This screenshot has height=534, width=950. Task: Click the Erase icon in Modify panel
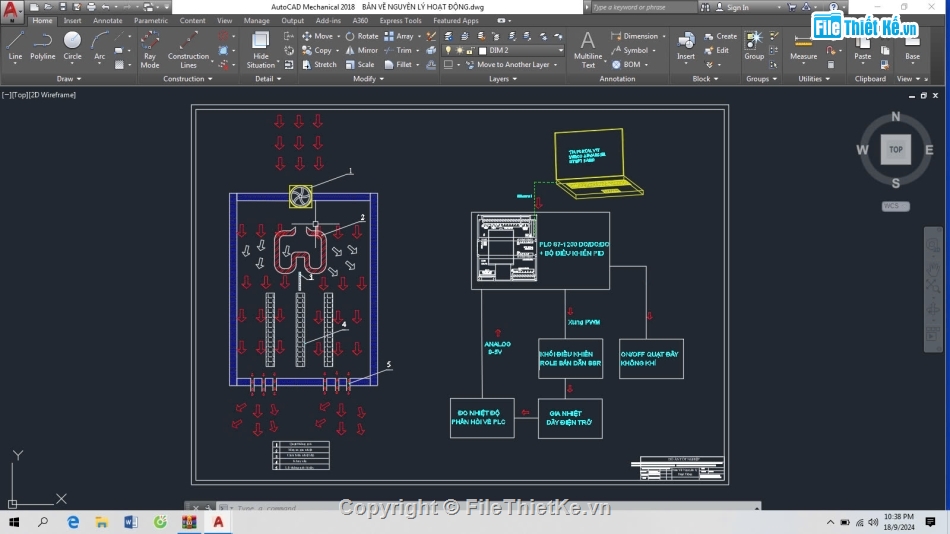pyautogui.click(x=431, y=36)
